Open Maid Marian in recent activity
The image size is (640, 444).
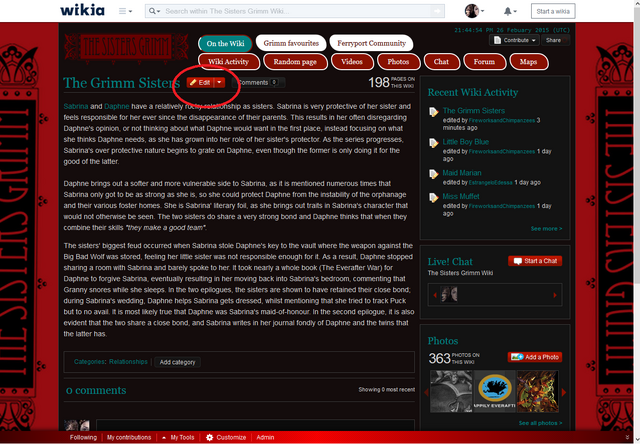462,173
